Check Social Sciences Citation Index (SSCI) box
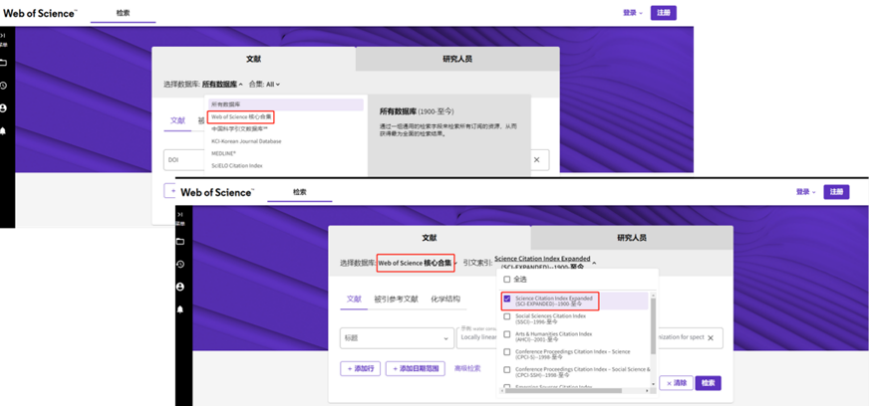The image size is (870, 407). click(507, 317)
